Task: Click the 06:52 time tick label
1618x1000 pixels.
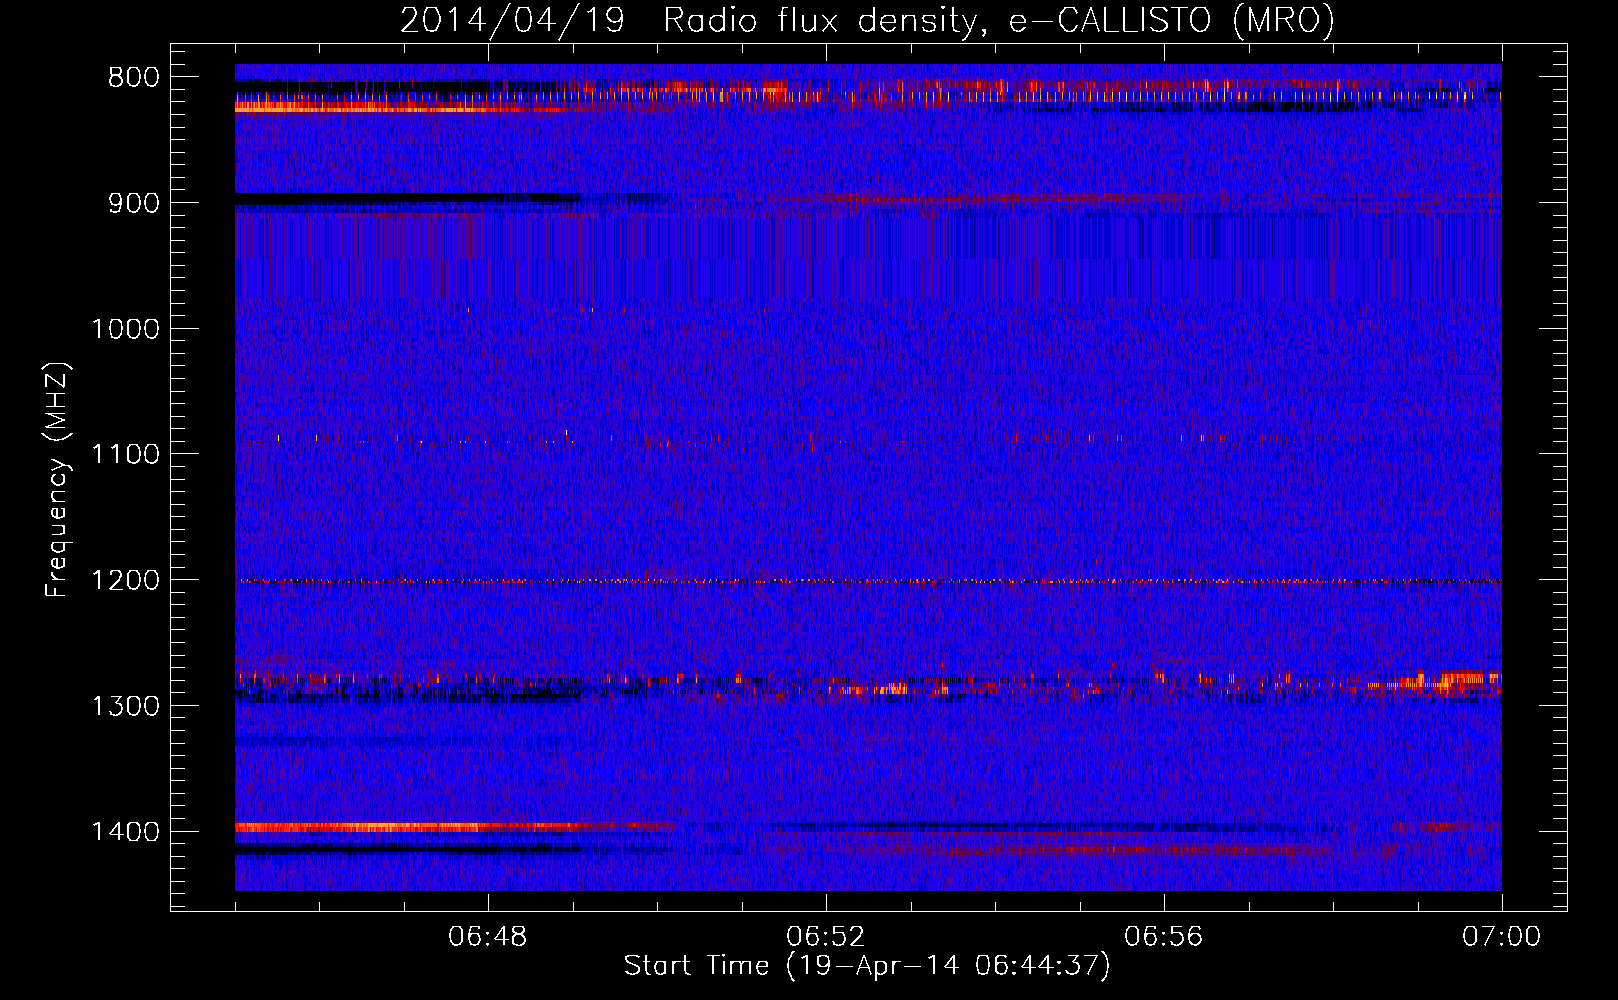Action: click(x=826, y=937)
